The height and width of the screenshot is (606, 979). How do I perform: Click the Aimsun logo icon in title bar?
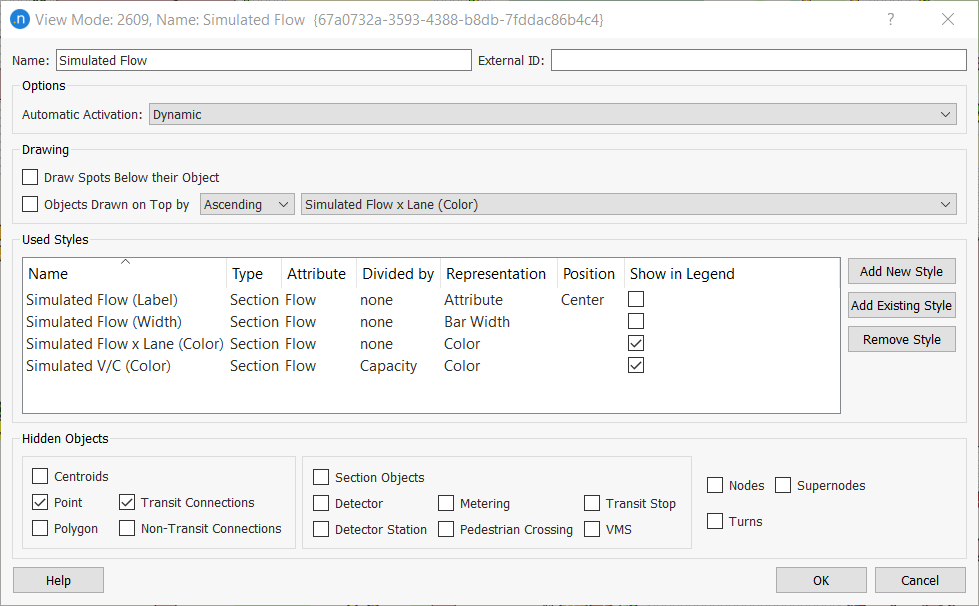point(20,19)
